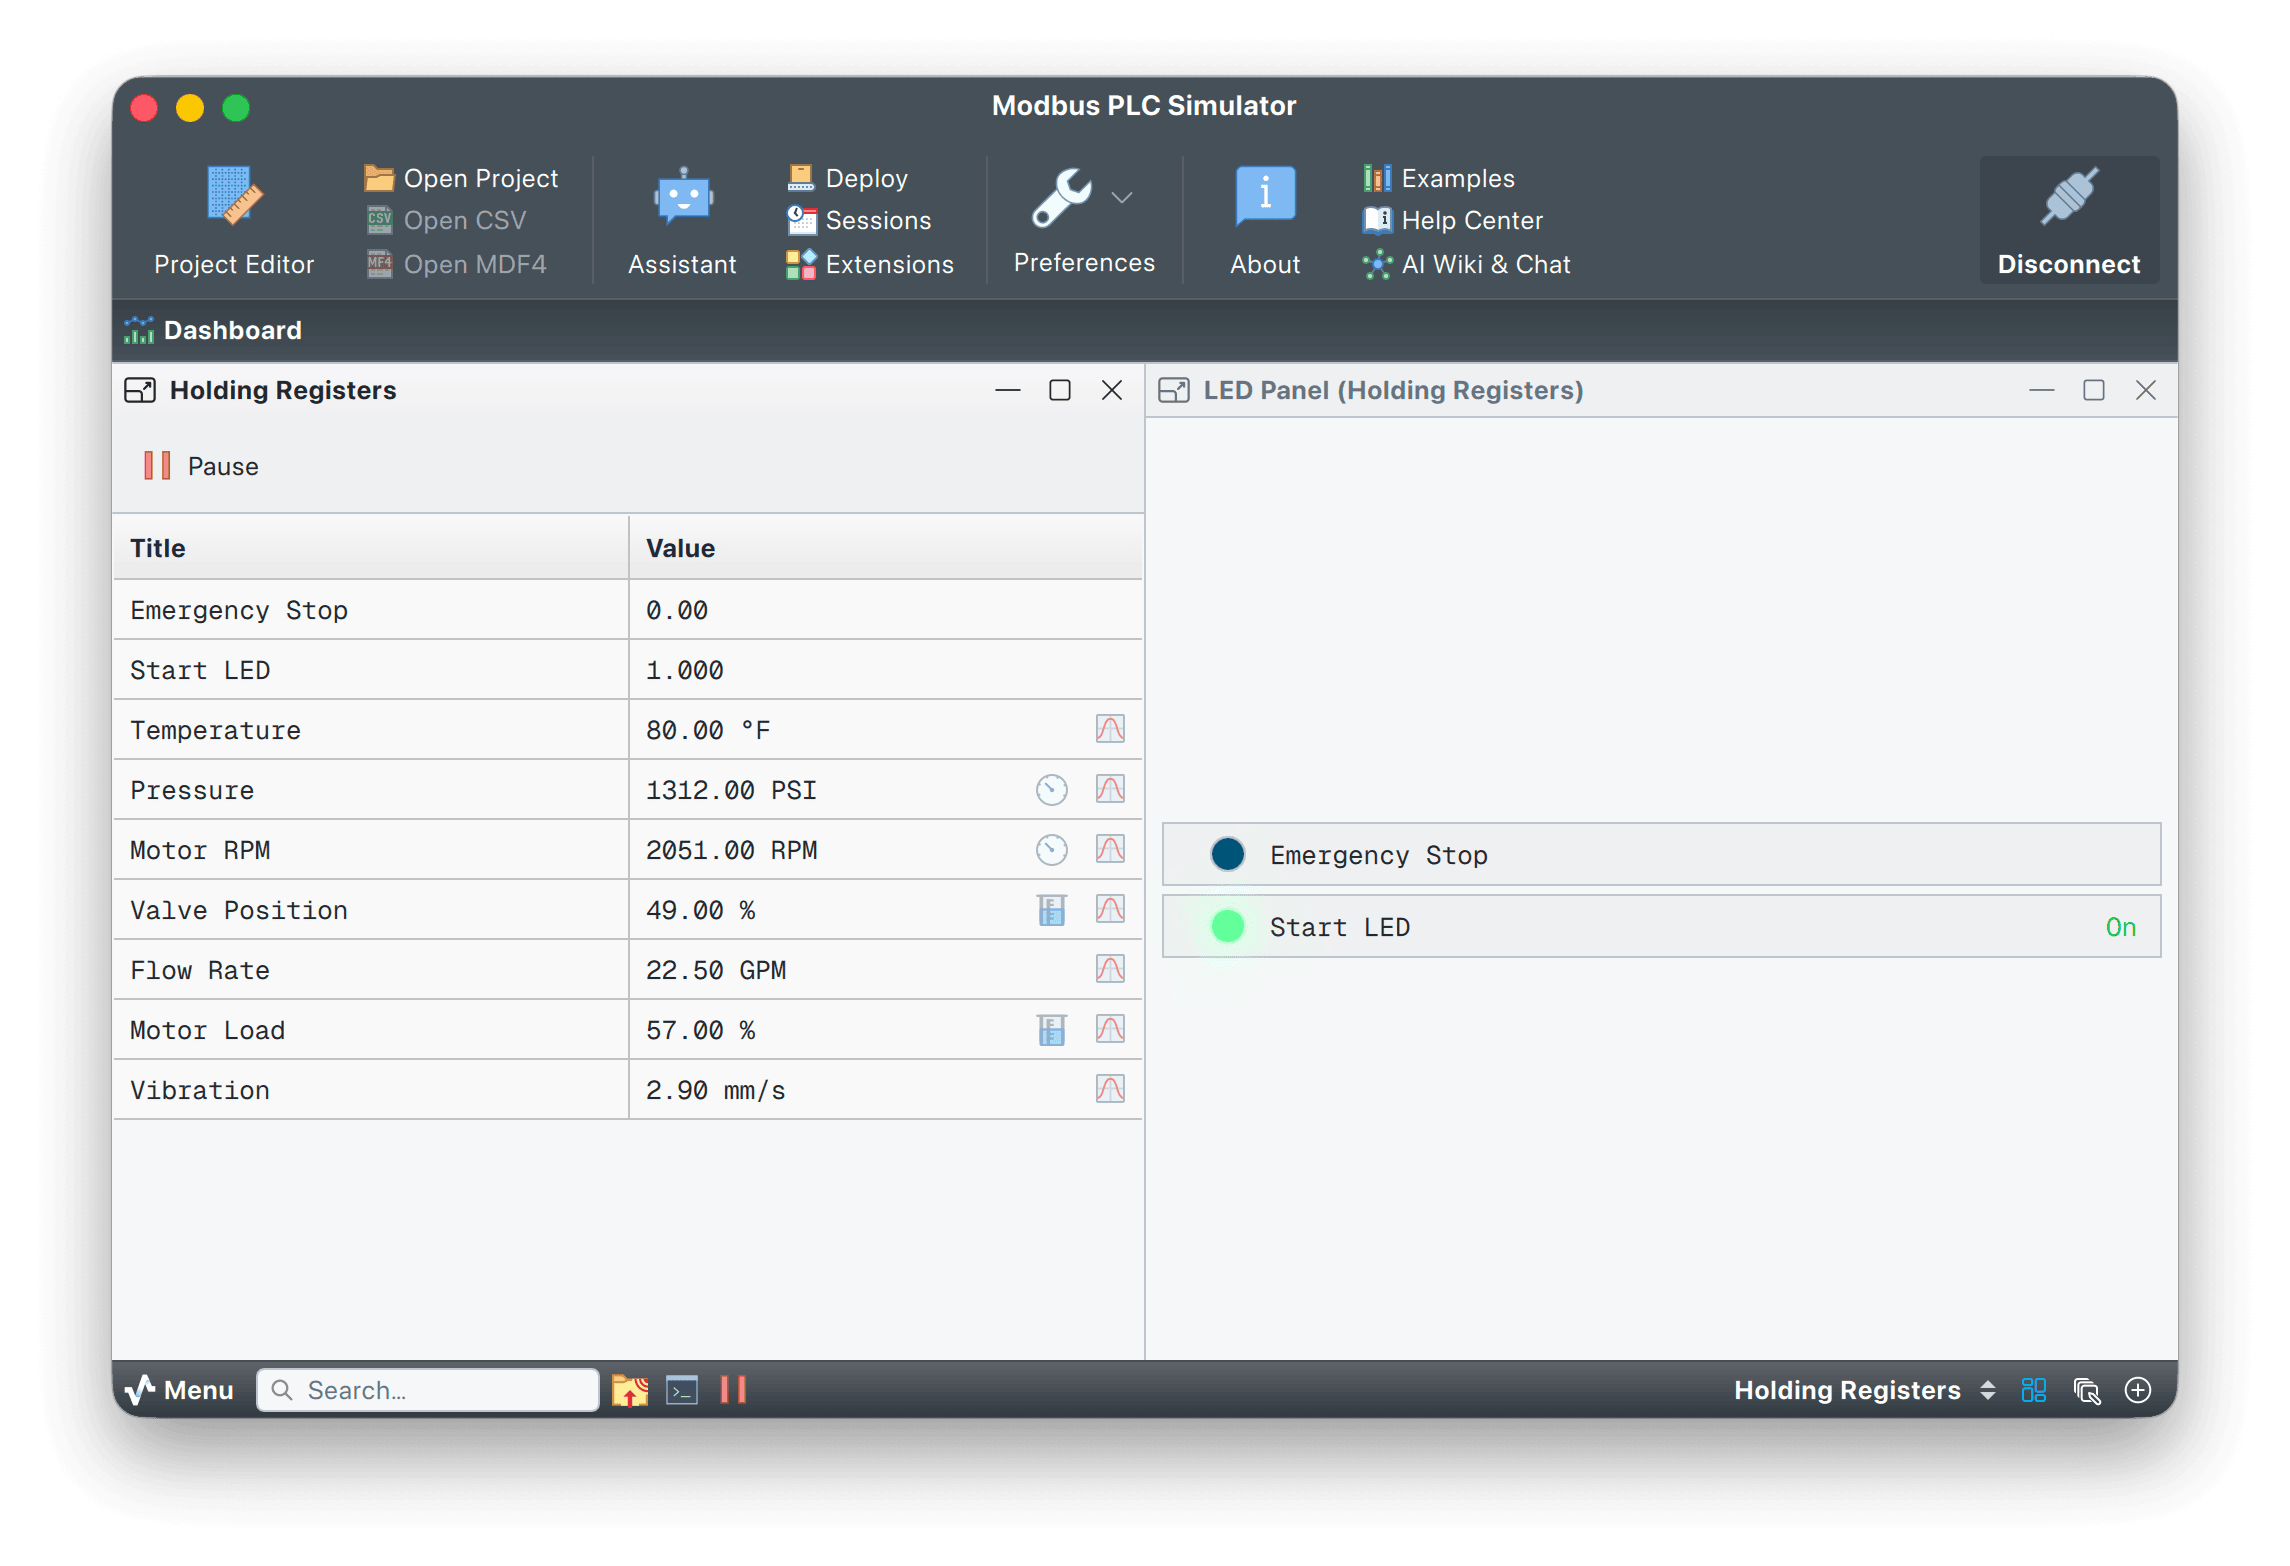Select the Dashboard tab
This screenshot has width=2290, height=1566.
[213, 330]
